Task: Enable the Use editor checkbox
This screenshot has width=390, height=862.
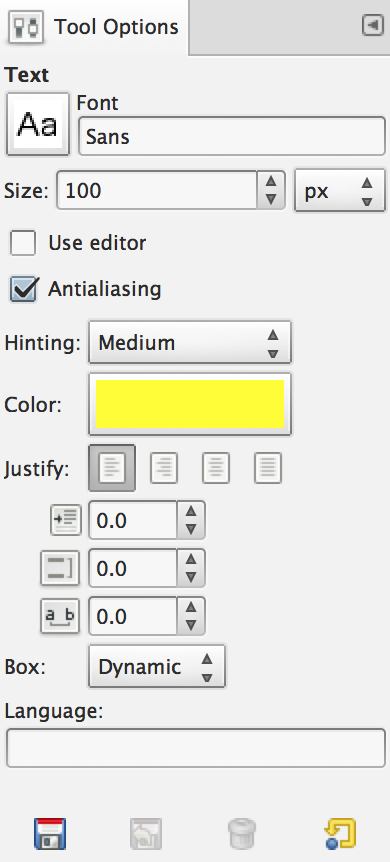Action: click(x=23, y=242)
